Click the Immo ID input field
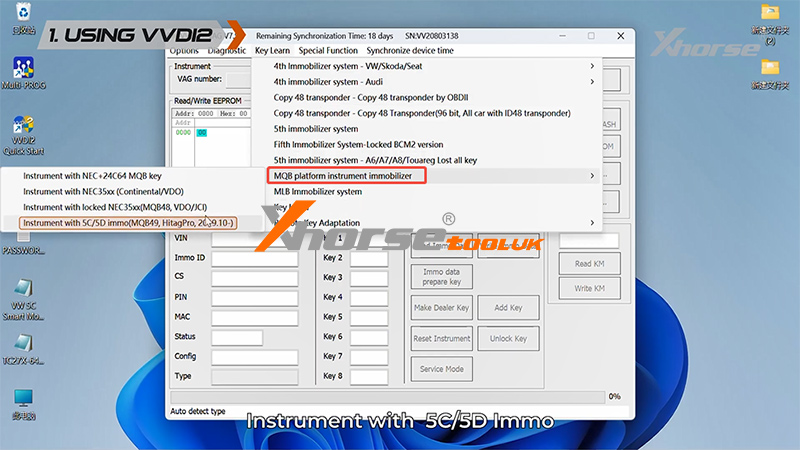Viewport: 800px width, 450px height. click(255, 259)
